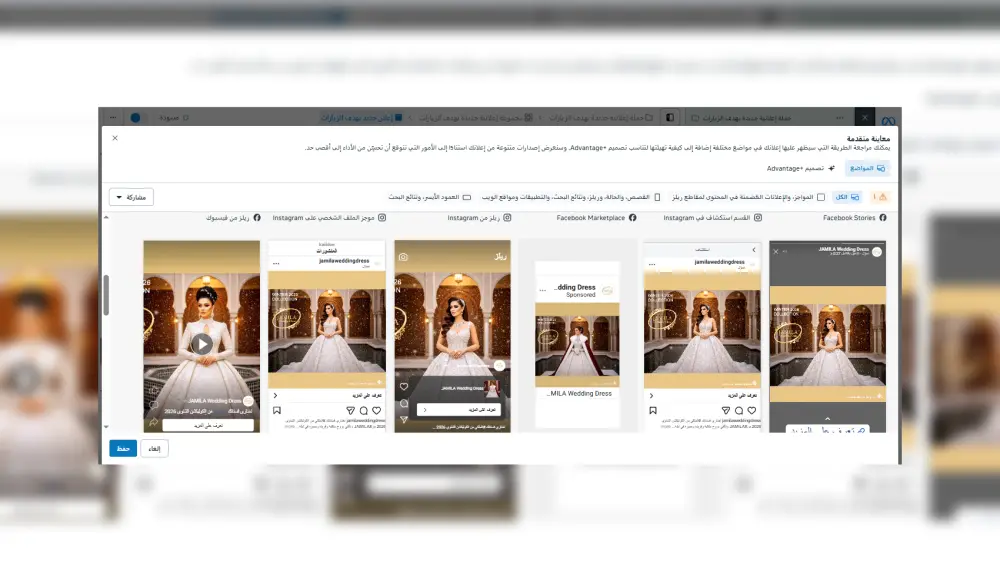
Task: Click comment icon in Instagram profile feed preview
Action: coord(364,411)
